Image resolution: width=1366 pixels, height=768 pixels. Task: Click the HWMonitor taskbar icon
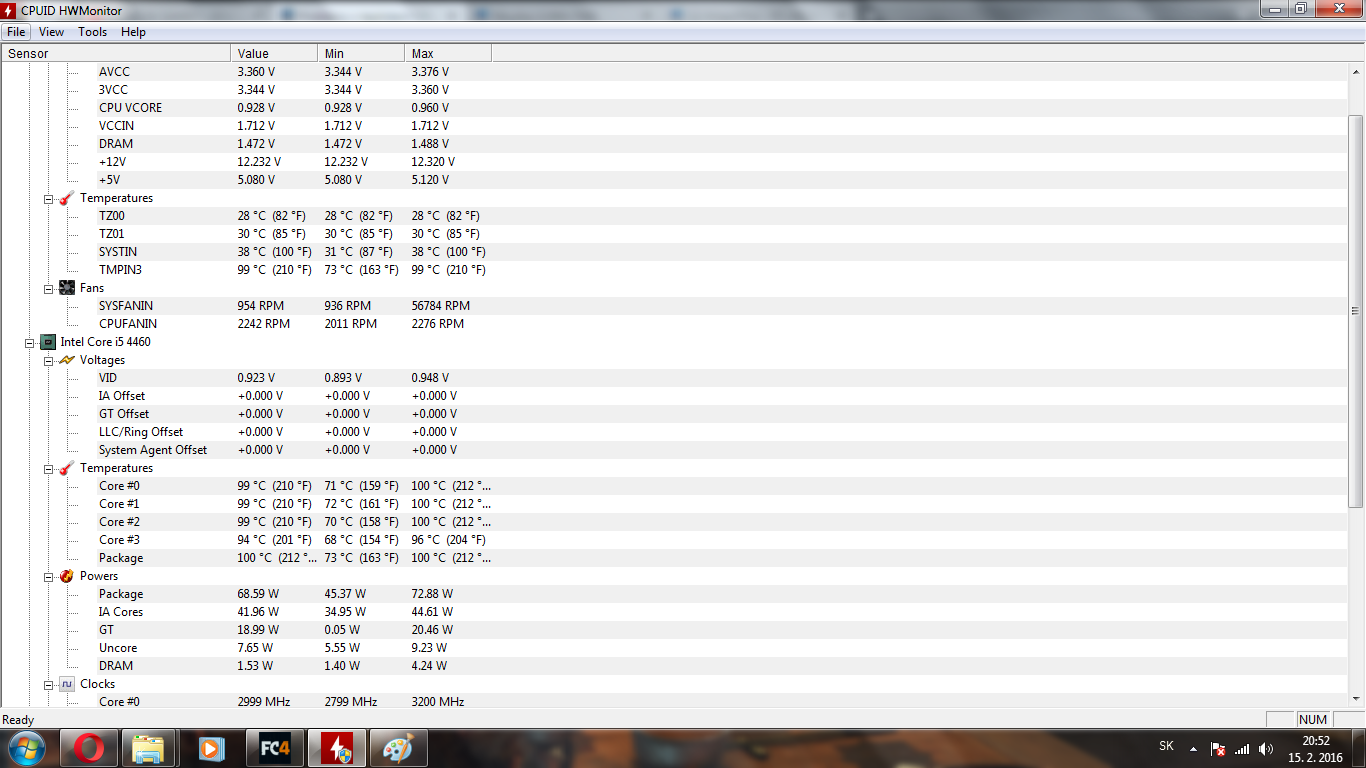(337, 748)
